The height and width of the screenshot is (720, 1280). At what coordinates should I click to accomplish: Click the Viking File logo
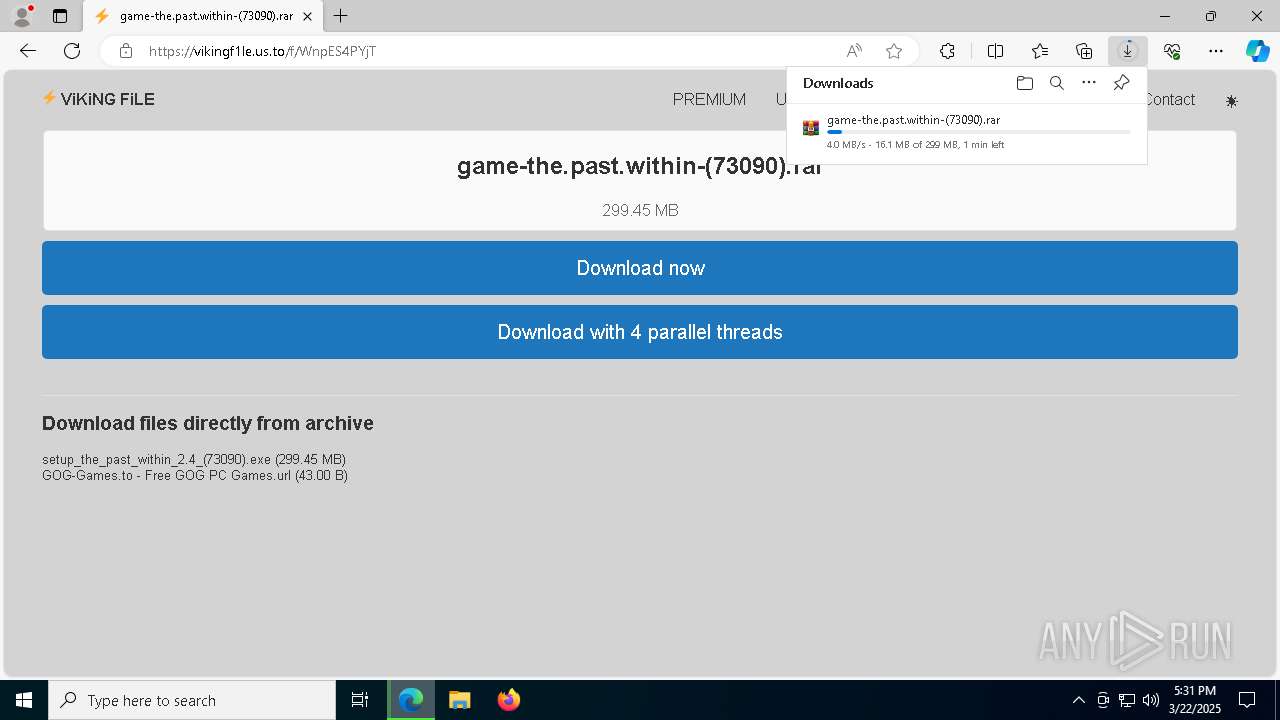pos(98,99)
